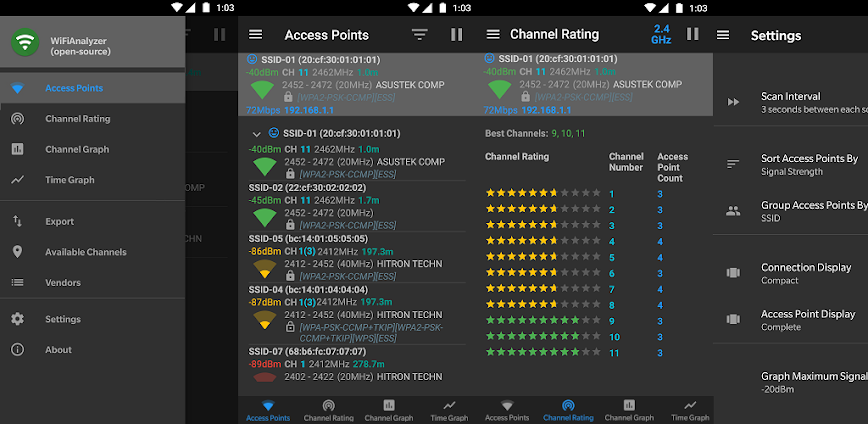Open About from the navigation drawer
Viewport: 868px width, 424px height.
(x=58, y=350)
